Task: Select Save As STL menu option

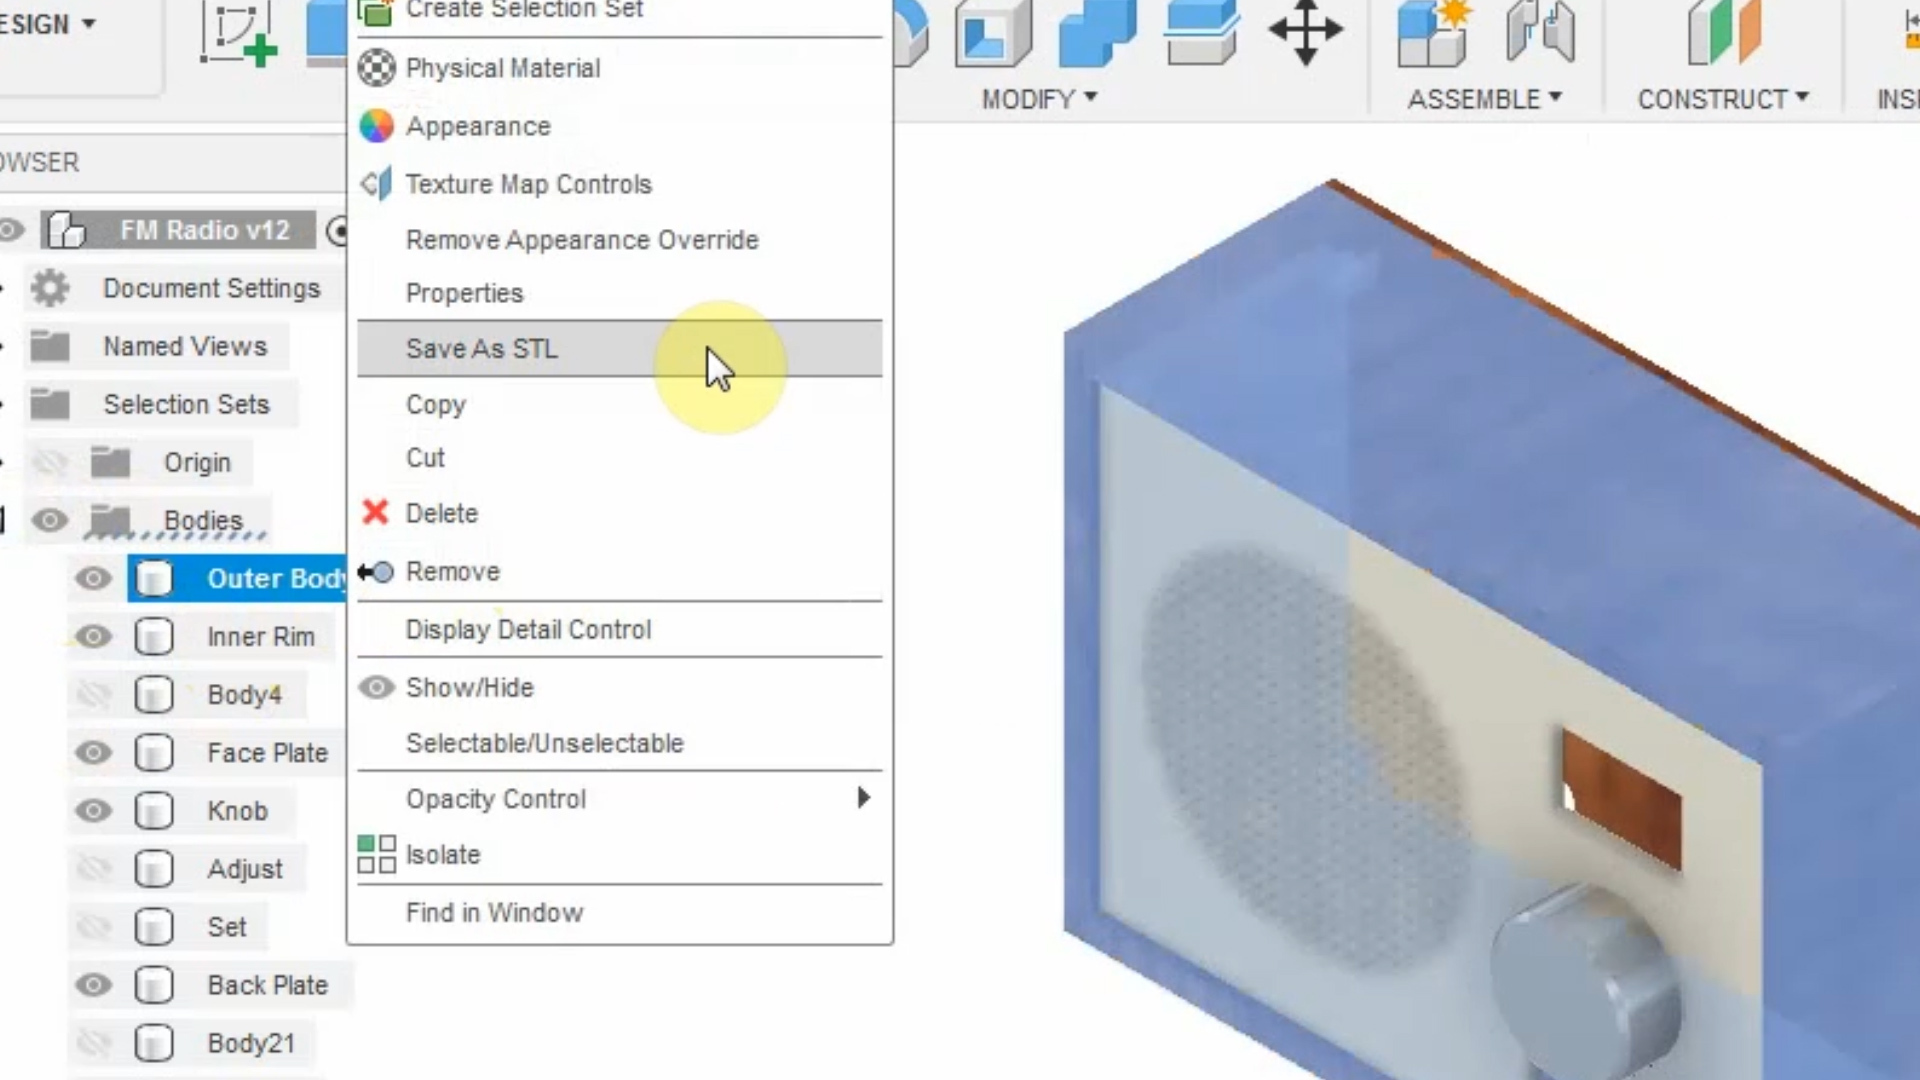Action: pos(481,347)
